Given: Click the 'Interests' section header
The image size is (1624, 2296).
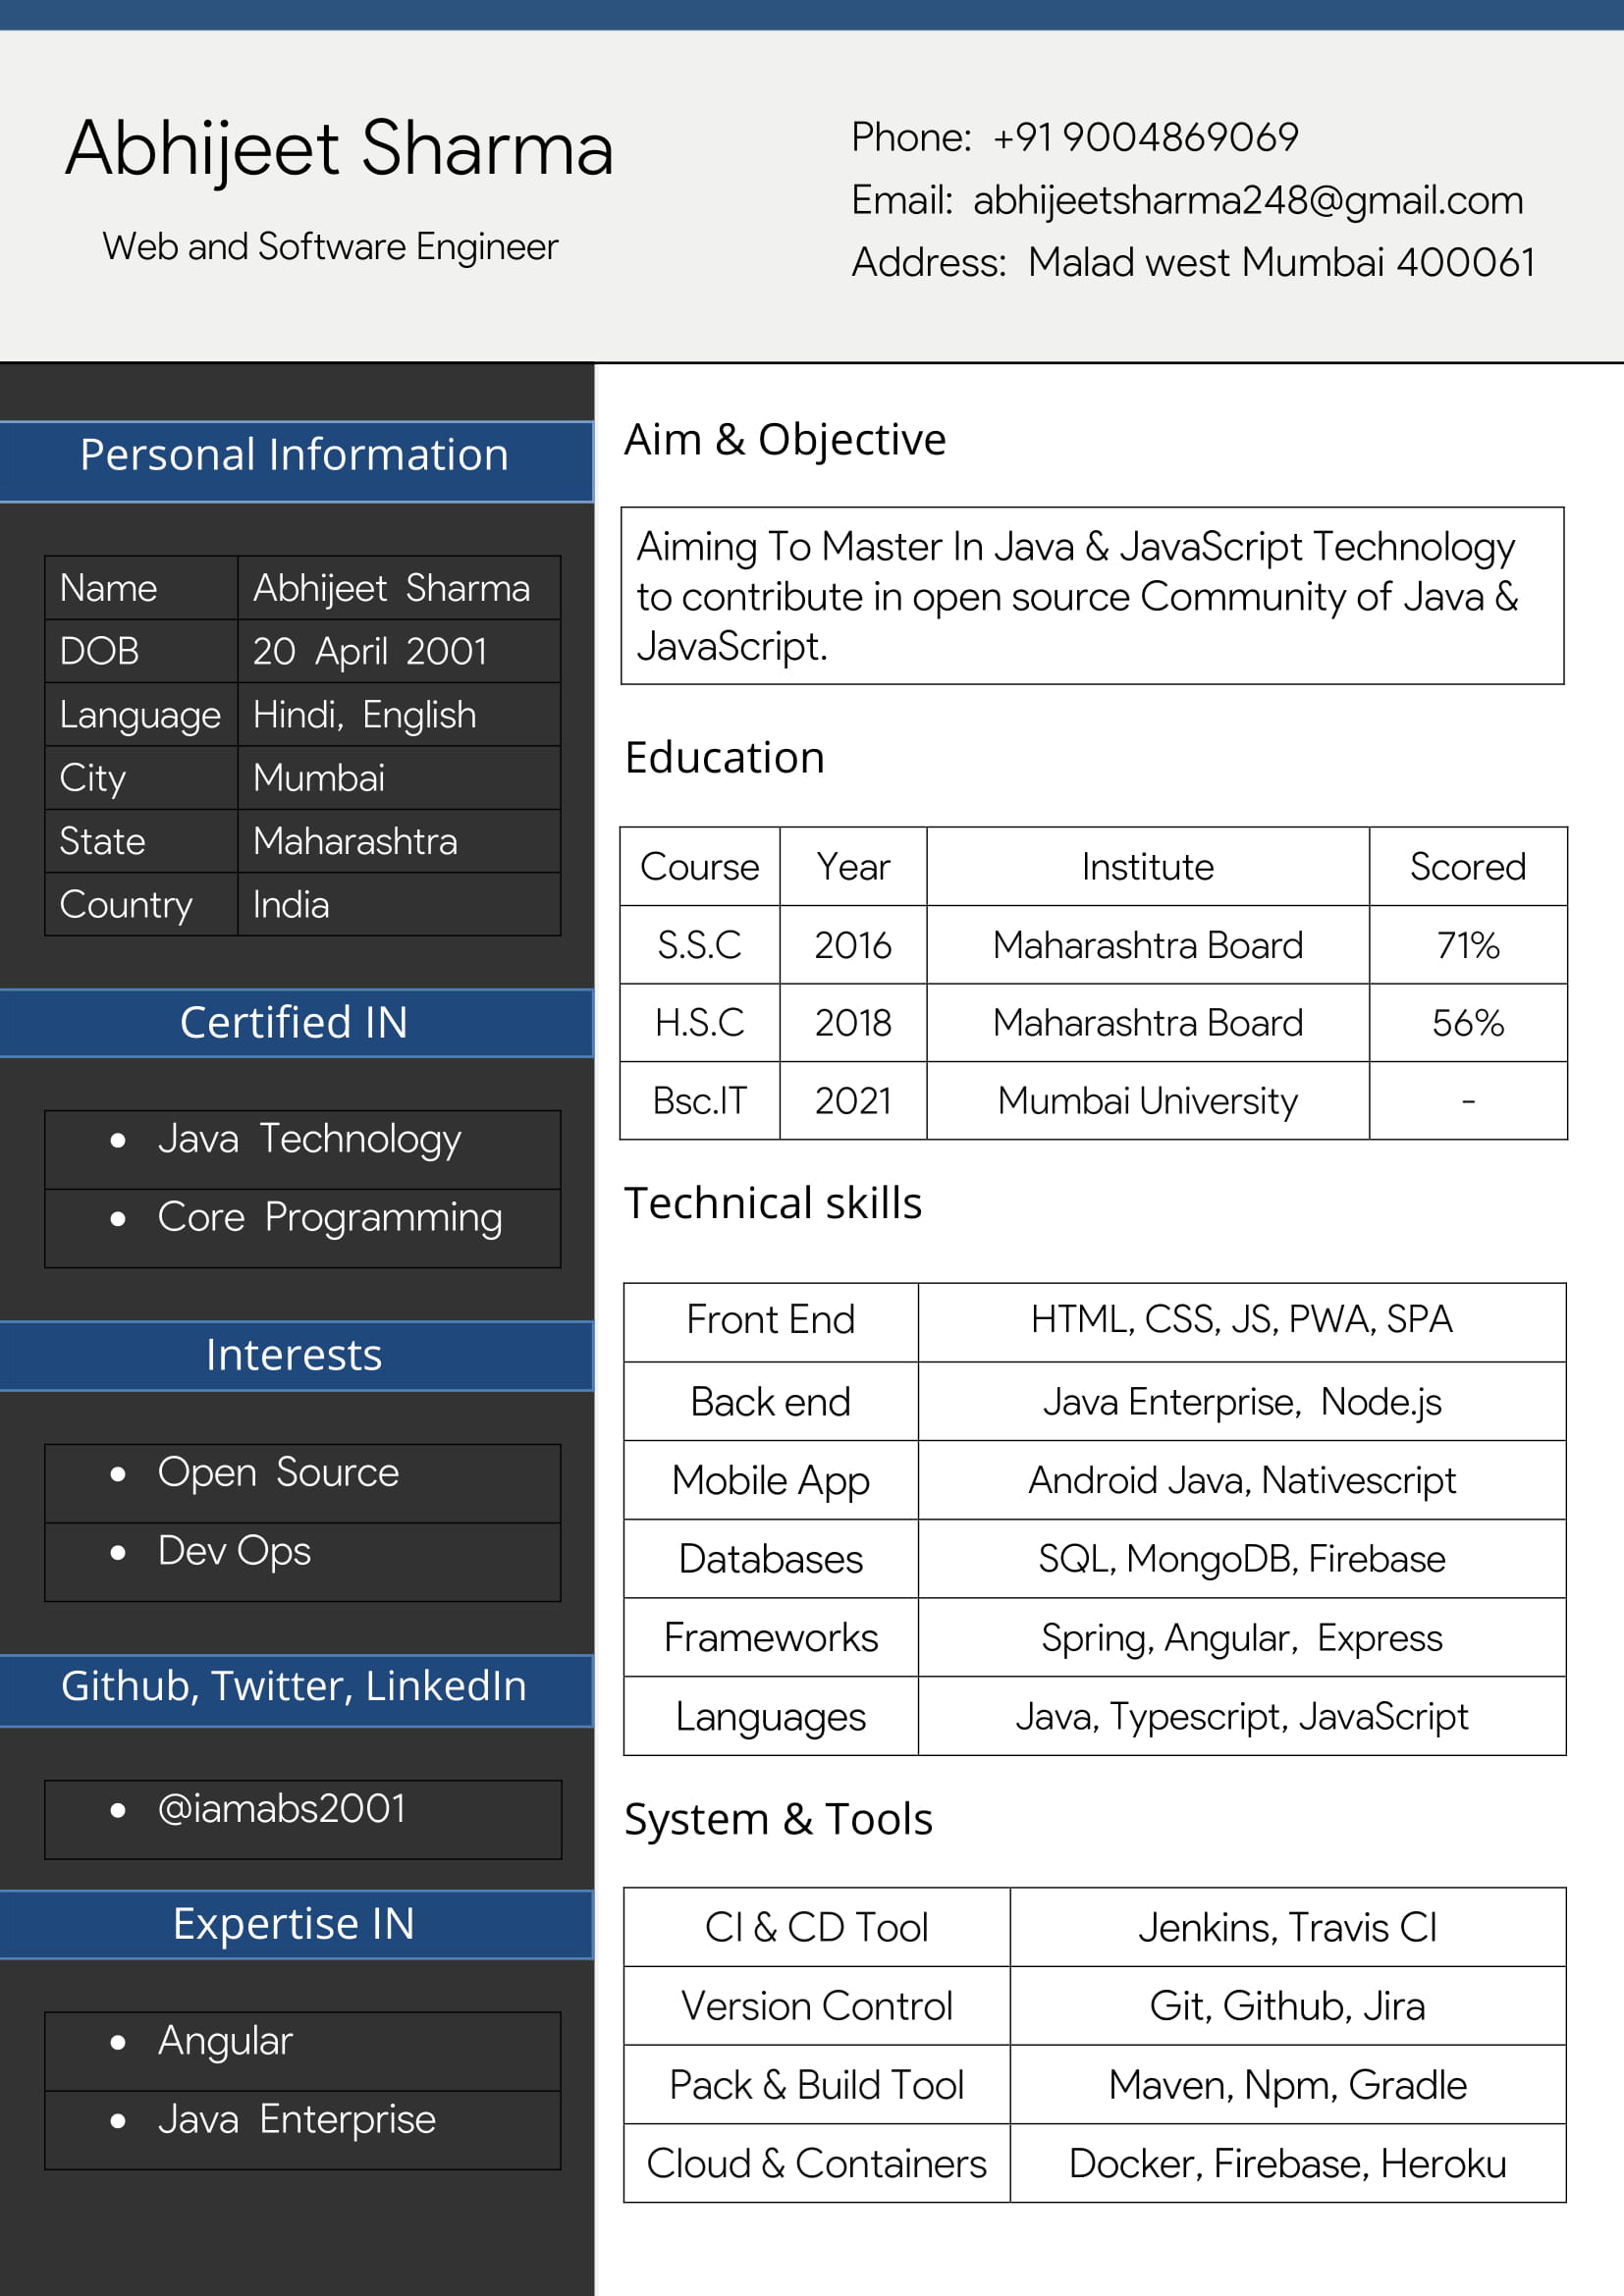Looking at the screenshot, I should (x=295, y=1356).
